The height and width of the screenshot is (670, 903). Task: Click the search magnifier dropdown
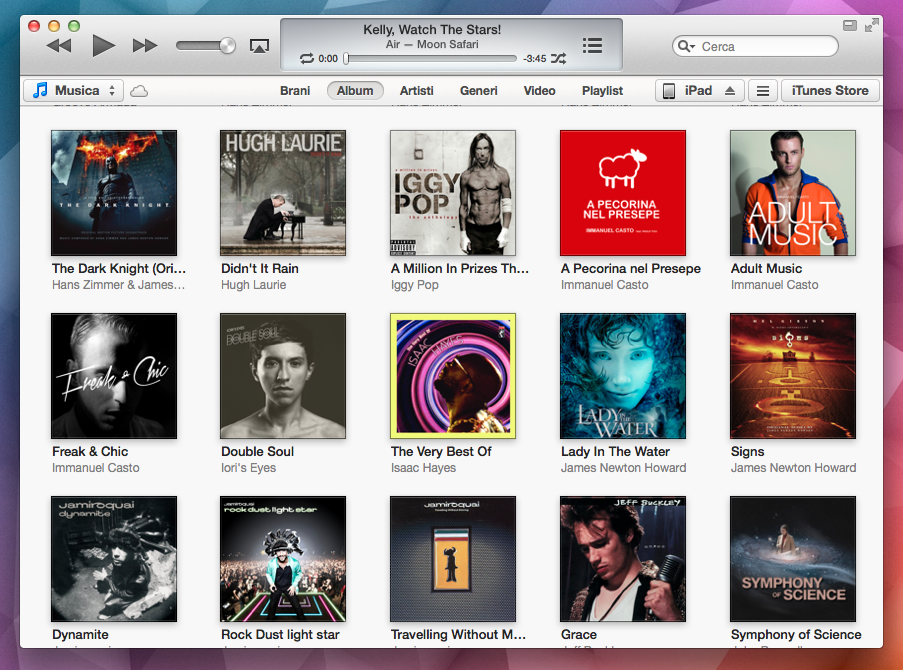pos(686,46)
